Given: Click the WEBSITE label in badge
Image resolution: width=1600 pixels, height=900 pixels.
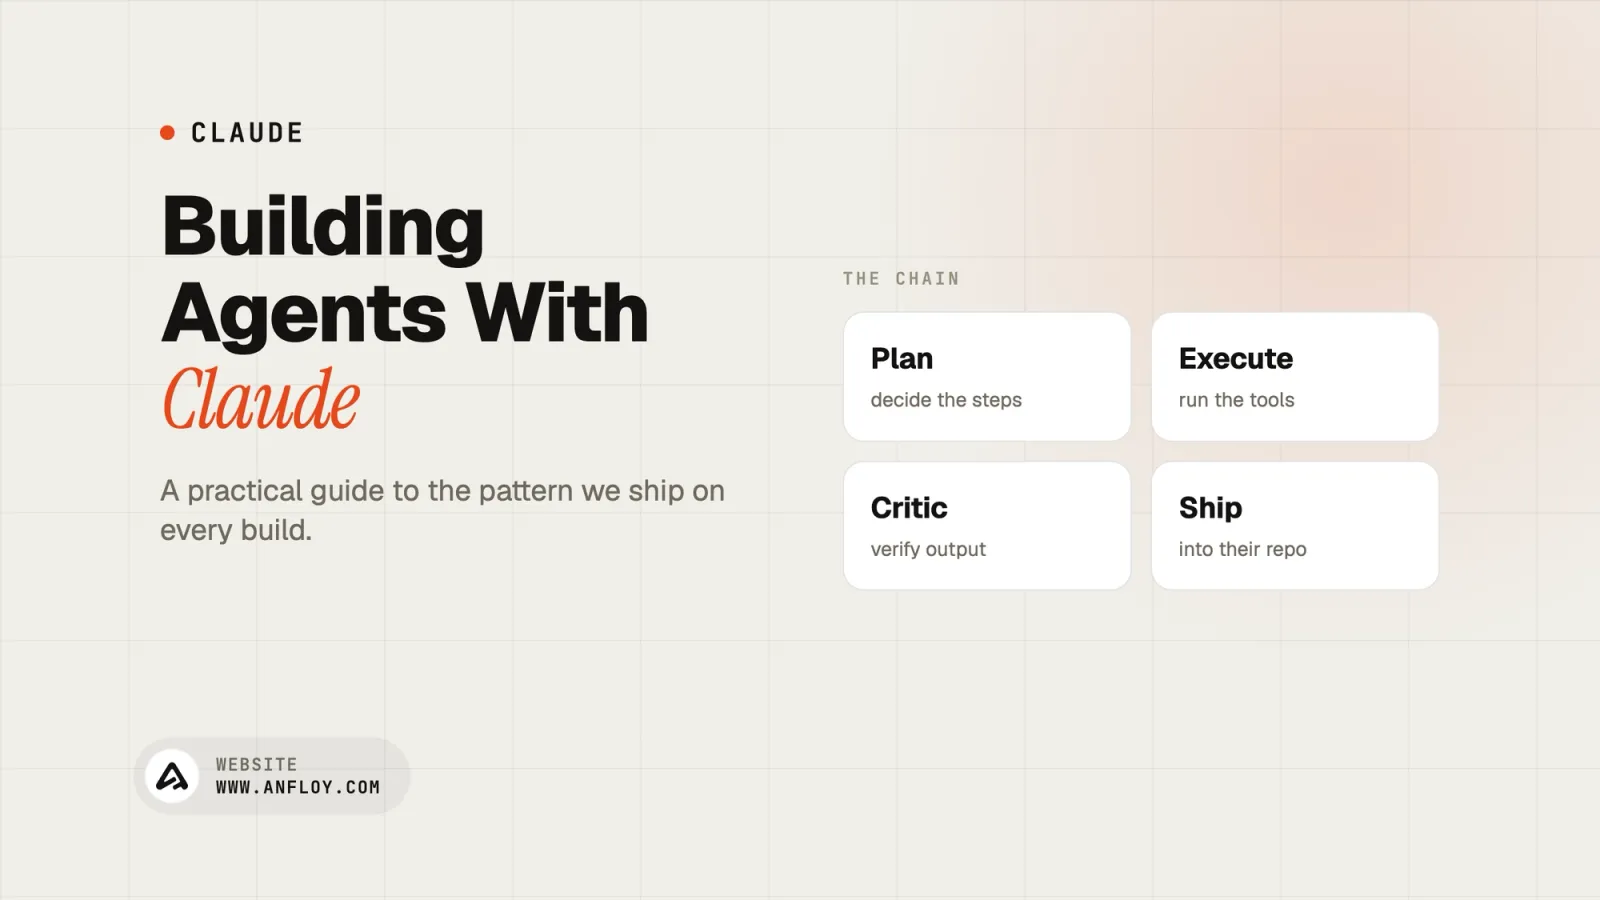Looking at the screenshot, I should (257, 764).
